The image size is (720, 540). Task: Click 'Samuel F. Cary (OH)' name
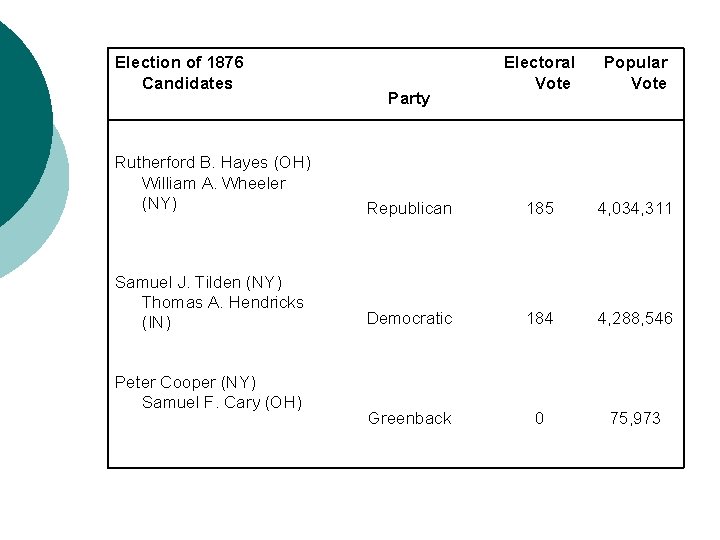pos(222,402)
